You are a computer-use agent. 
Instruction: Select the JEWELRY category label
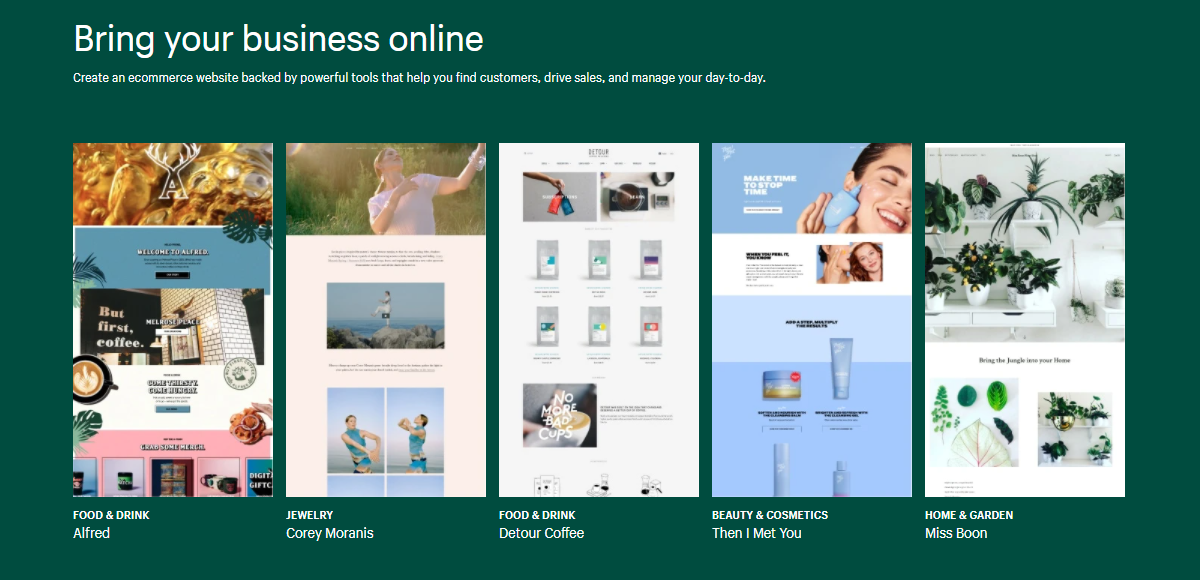[x=310, y=515]
